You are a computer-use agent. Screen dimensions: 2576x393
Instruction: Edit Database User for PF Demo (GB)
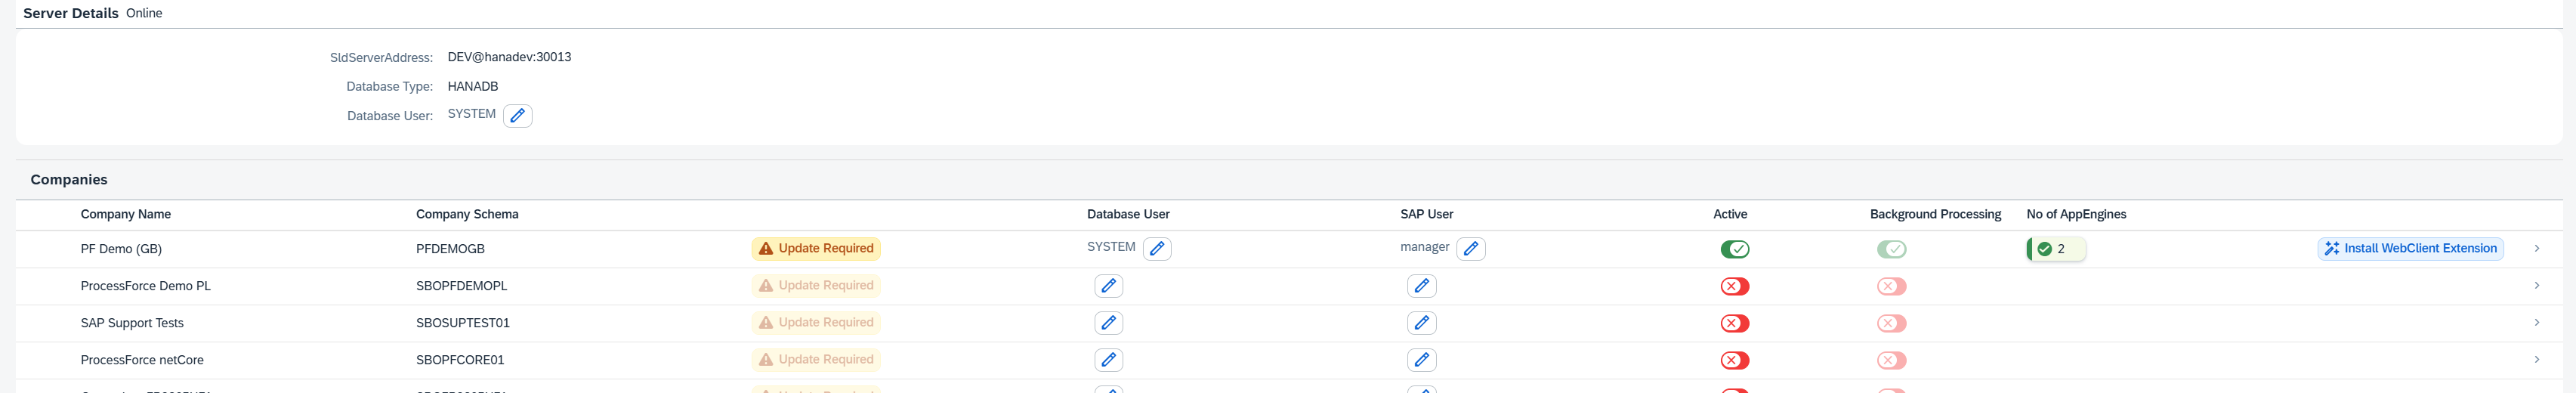tap(1157, 249)
